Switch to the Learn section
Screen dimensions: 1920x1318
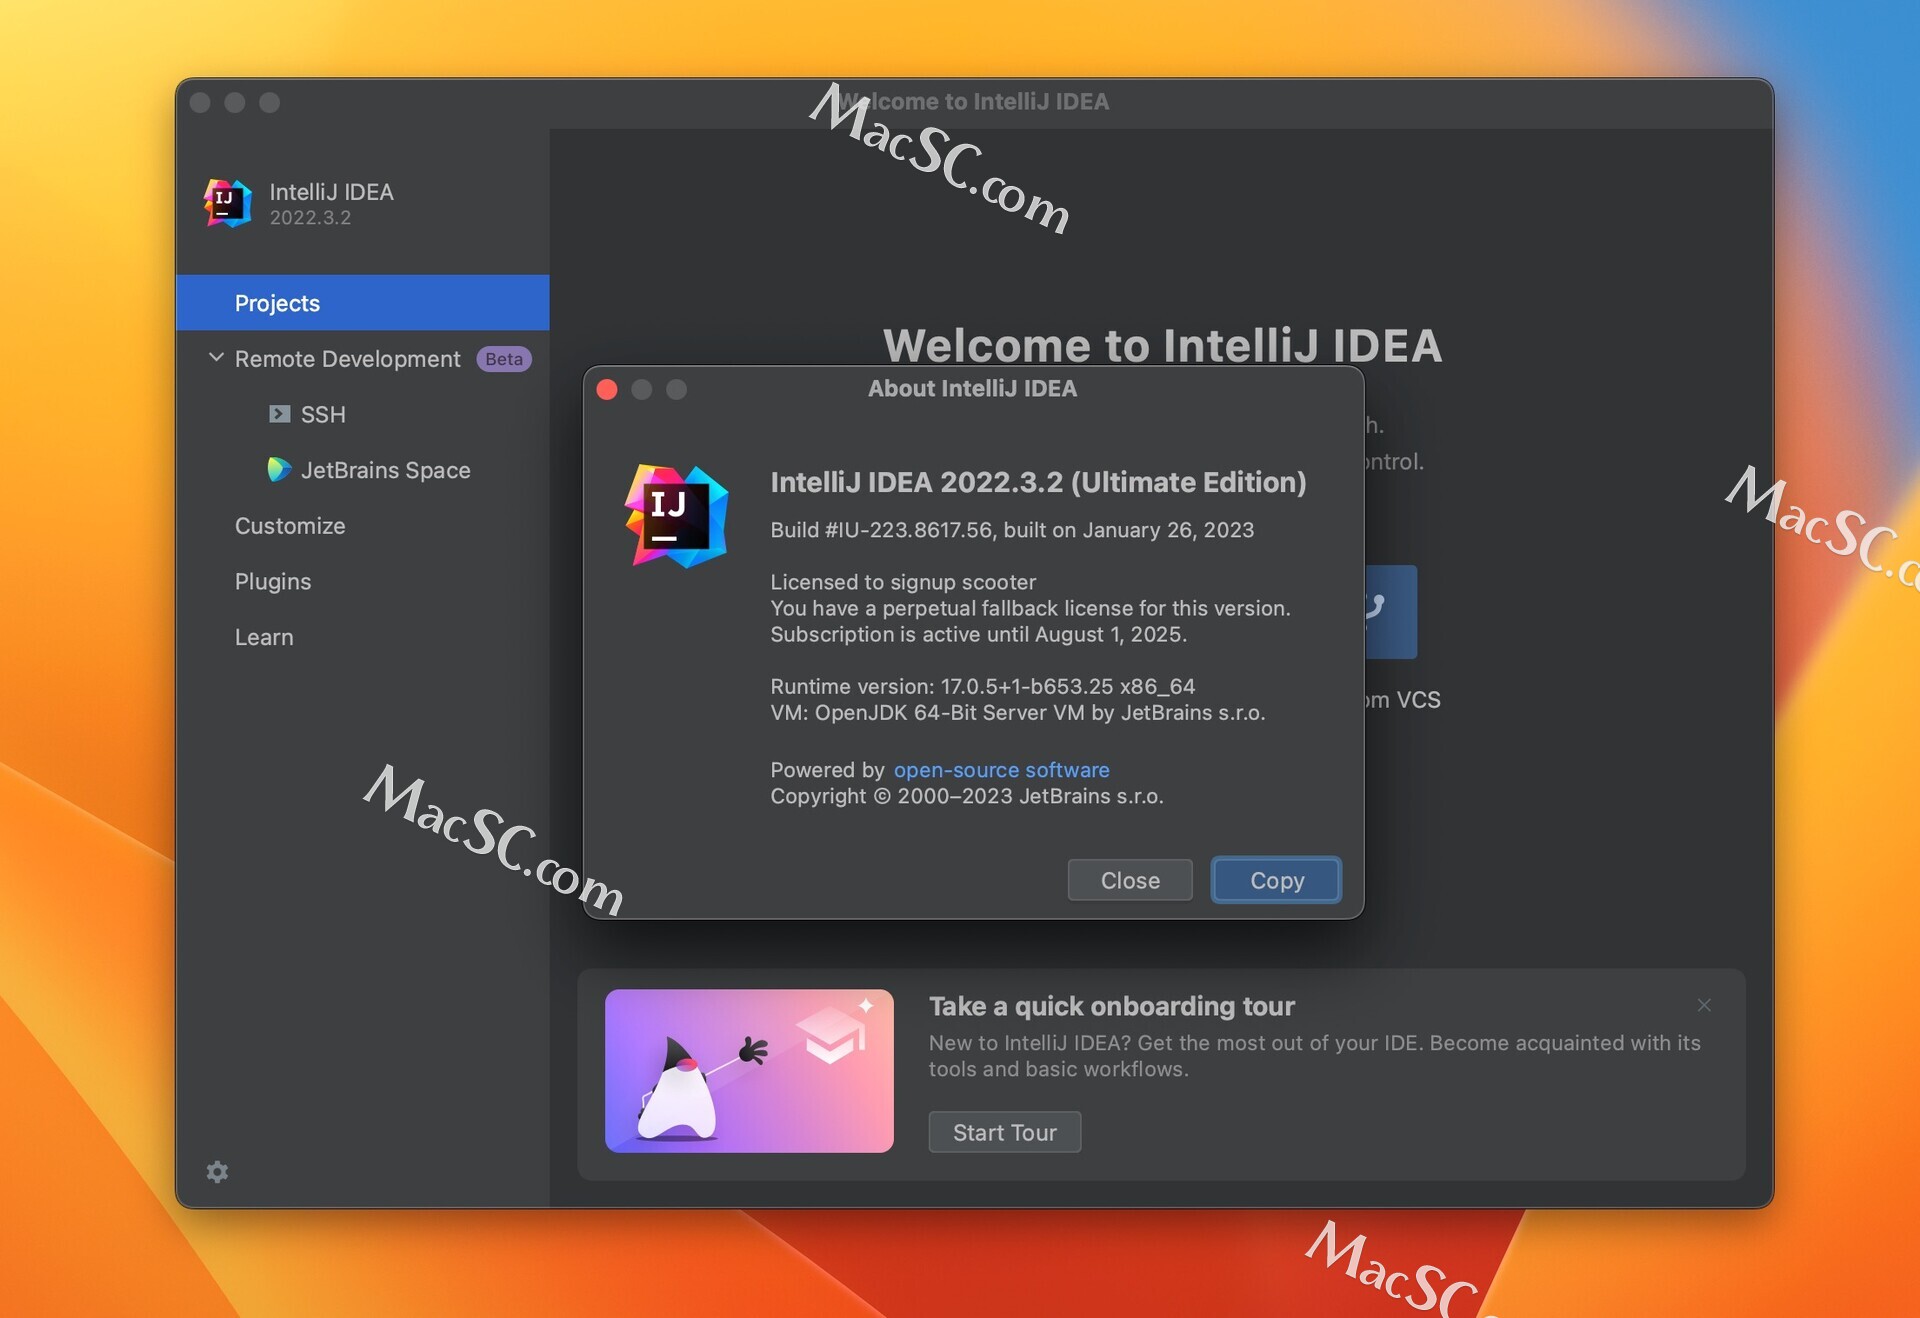[x=264, y=637]
